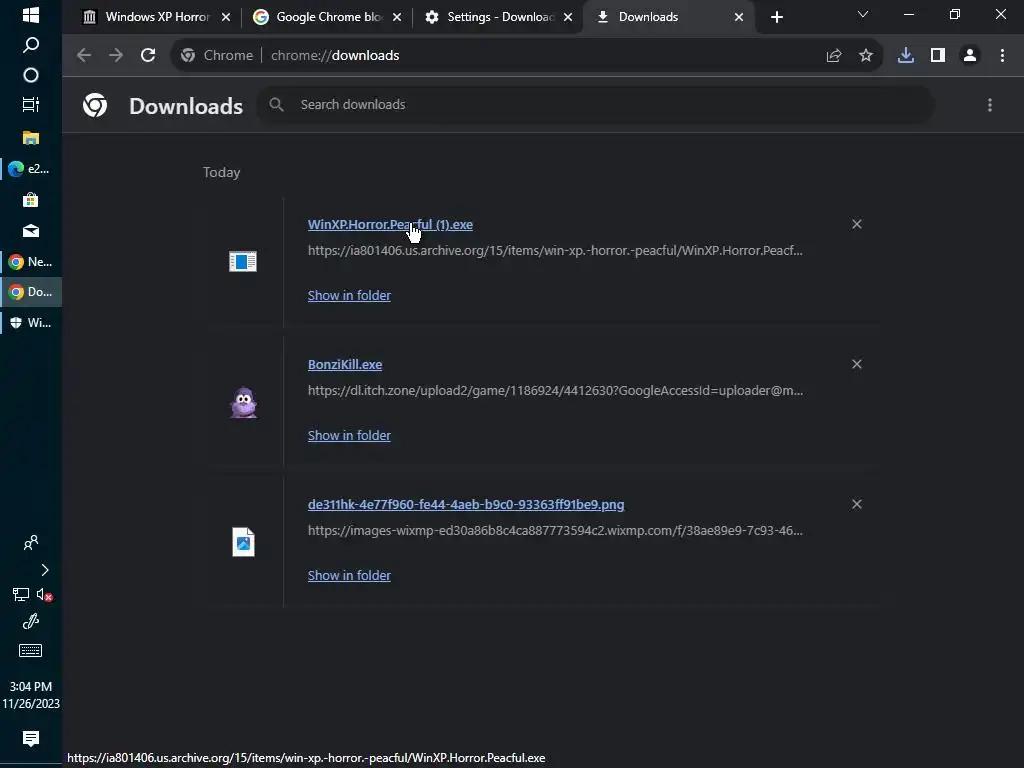Click the muted volume tray icon
This screenshot has height=768, width=1024.
tap(44, 594)
